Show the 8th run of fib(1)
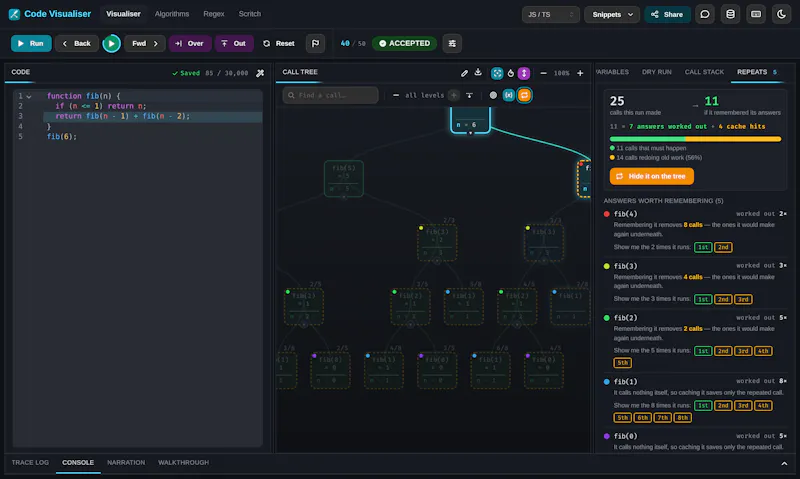This screenshot has height=479, width=800. [x=682, y=418]
